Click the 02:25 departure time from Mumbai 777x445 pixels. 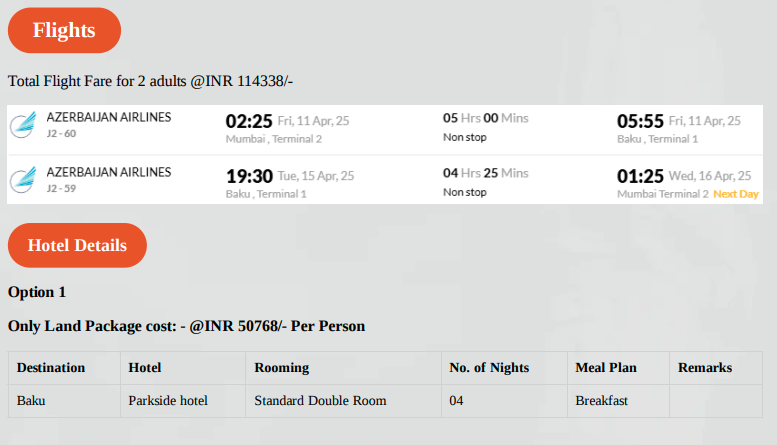[249, 121]
